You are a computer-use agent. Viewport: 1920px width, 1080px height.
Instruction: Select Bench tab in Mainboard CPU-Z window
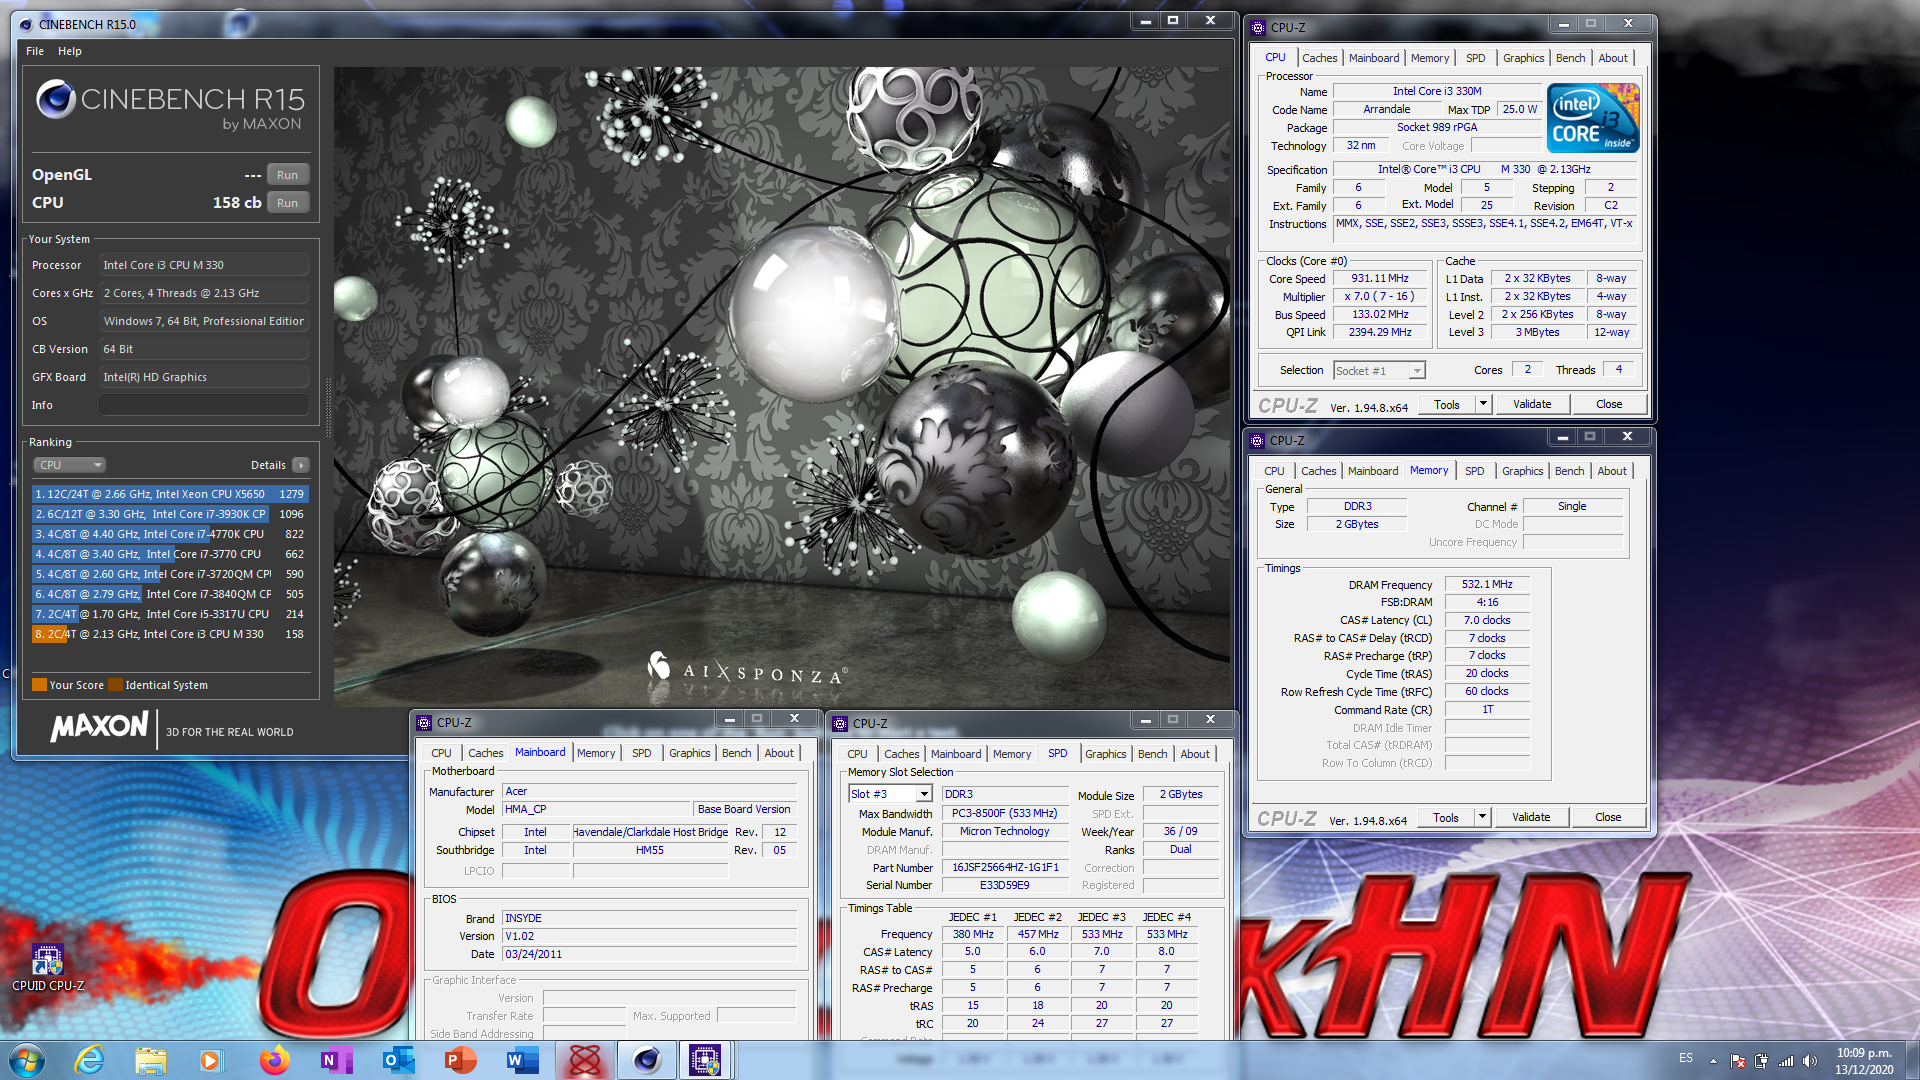click(737, 753)
